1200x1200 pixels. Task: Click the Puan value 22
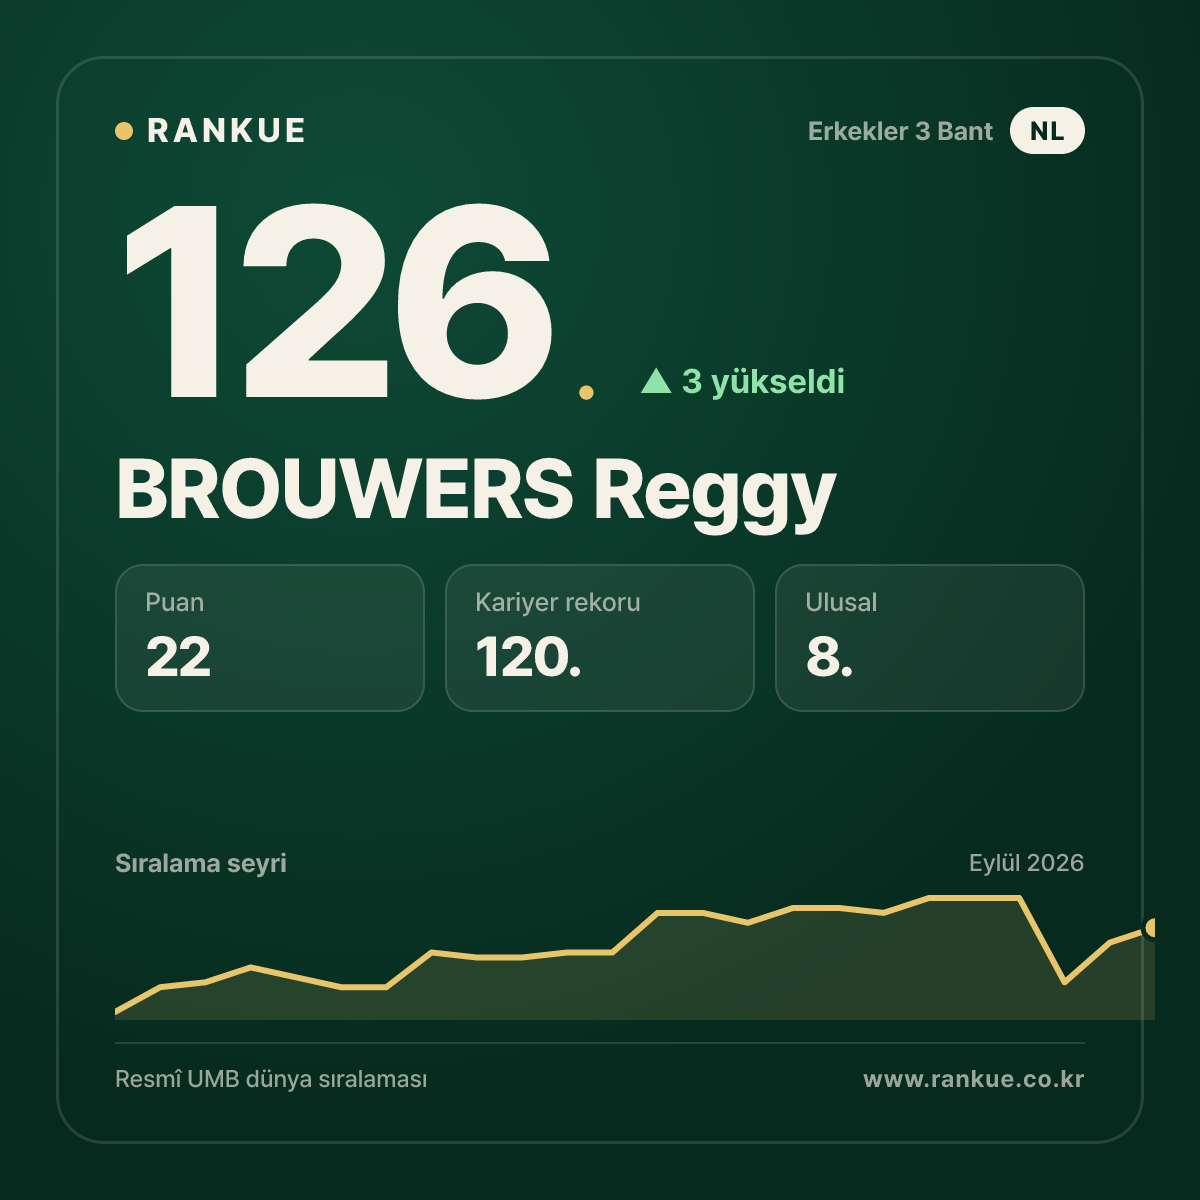178,657
